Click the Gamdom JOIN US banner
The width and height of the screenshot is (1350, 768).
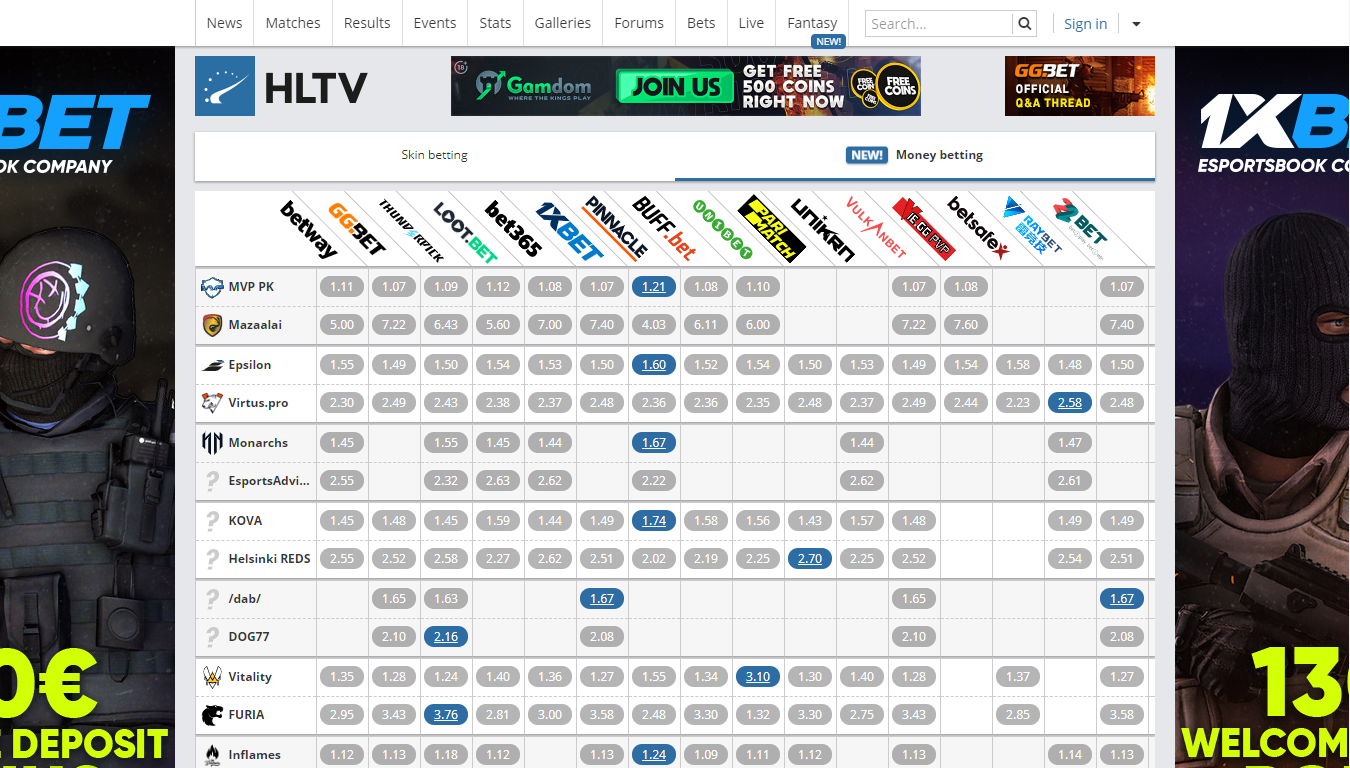coord(685,86)
